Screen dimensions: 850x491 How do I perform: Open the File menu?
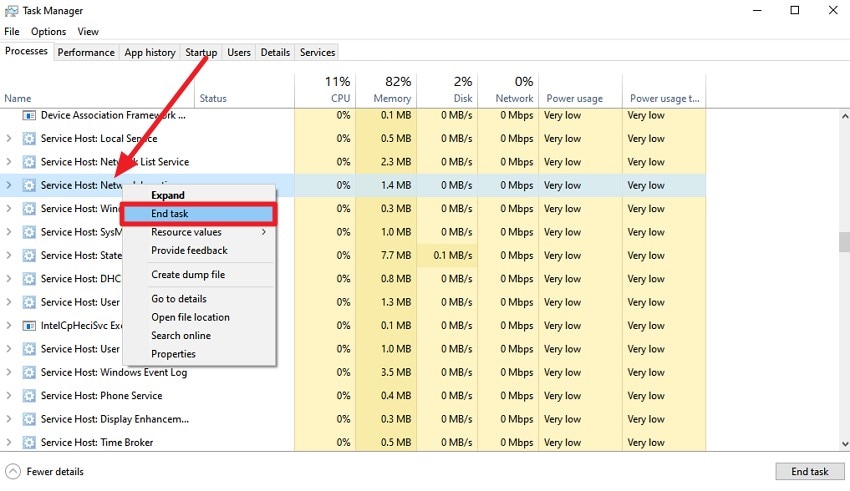(11, 31)
